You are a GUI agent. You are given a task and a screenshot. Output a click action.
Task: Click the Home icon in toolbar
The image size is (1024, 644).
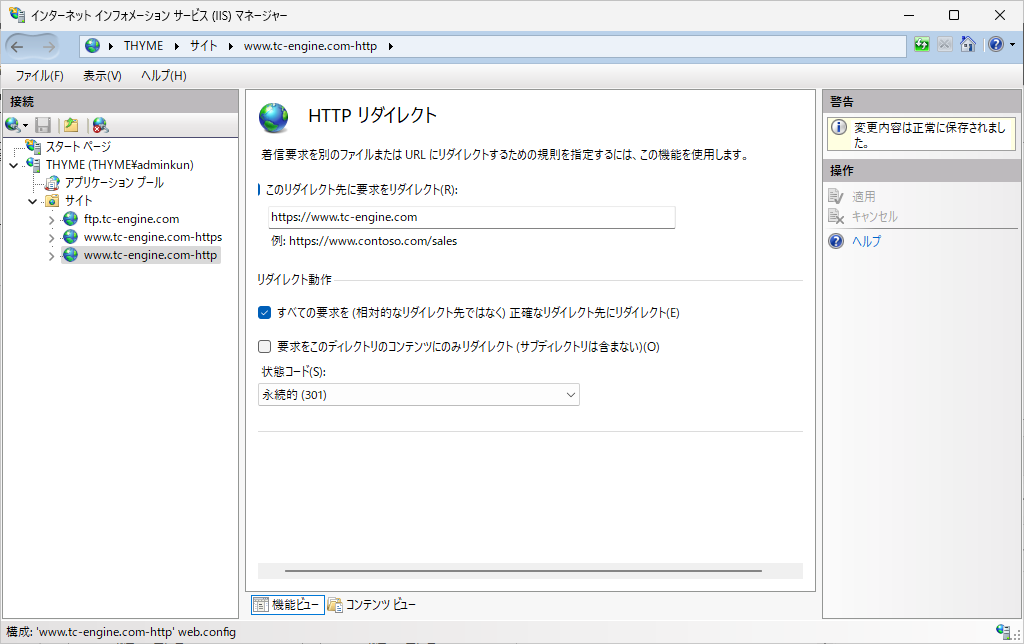968,44
